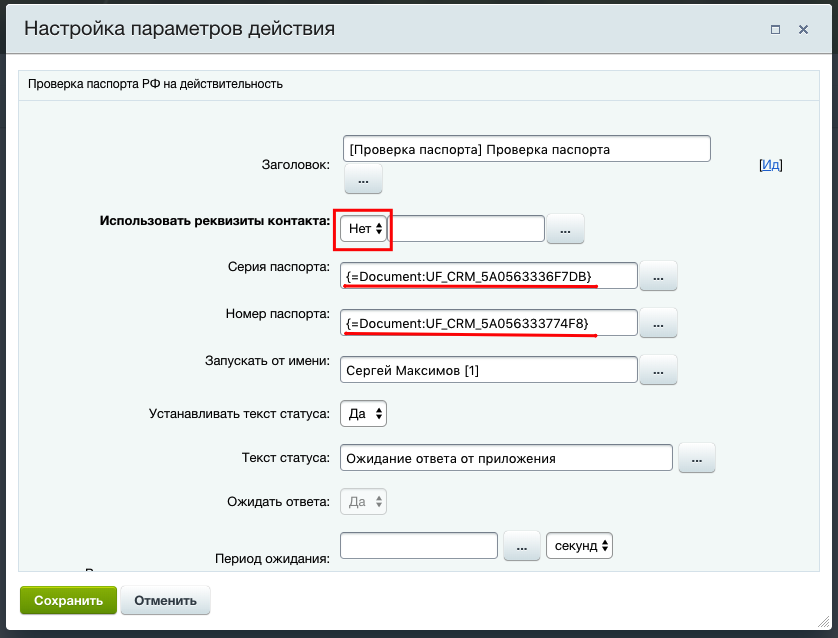
Task: Click the dialog resize grip corner
Action: click(x=824, y=621)
